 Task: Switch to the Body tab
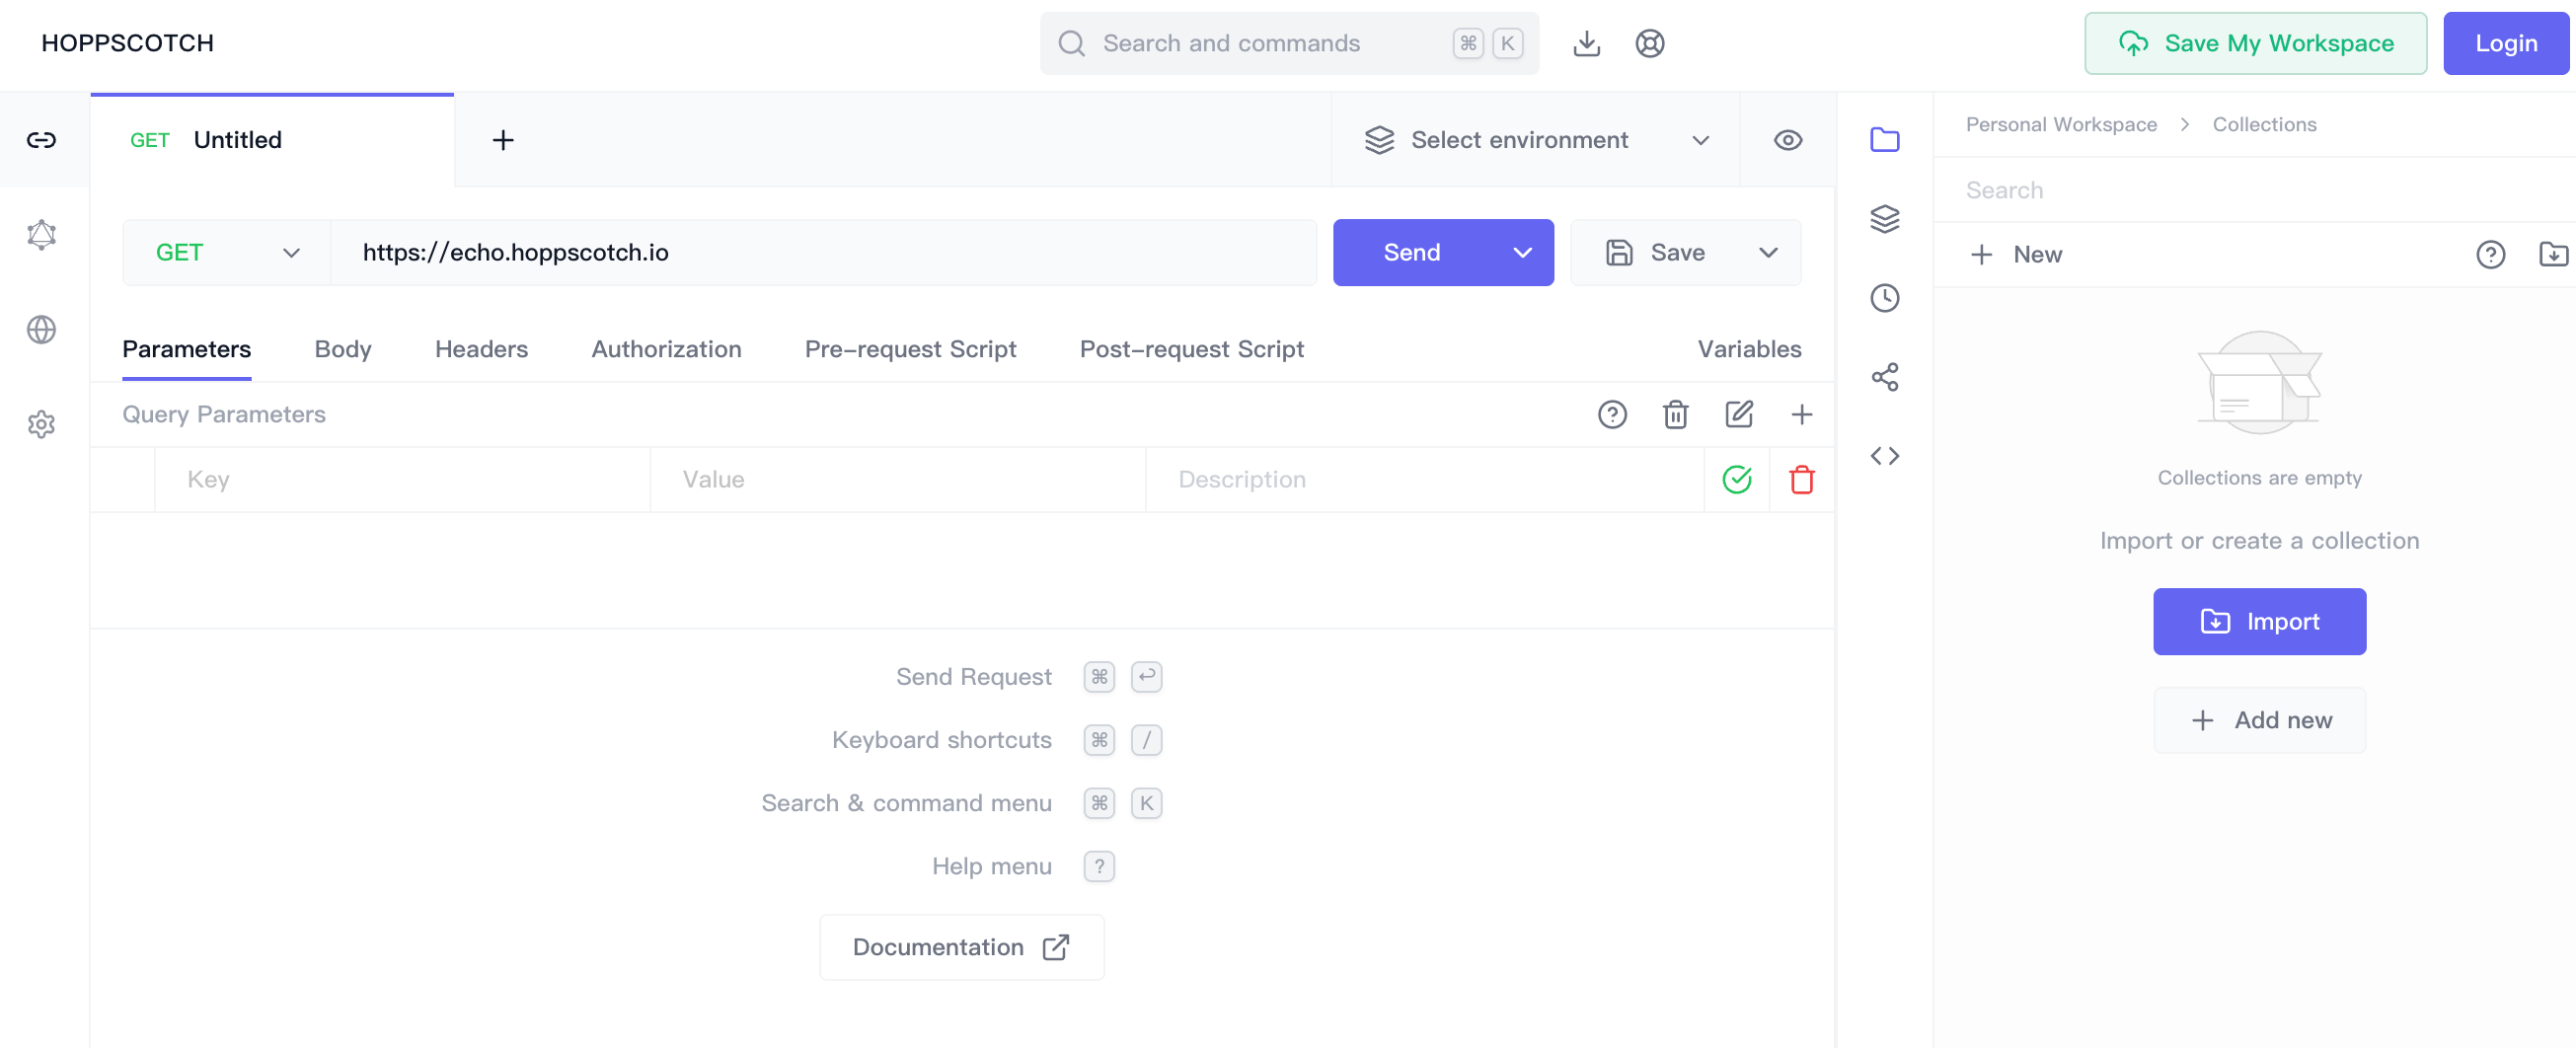click(343, 349)
